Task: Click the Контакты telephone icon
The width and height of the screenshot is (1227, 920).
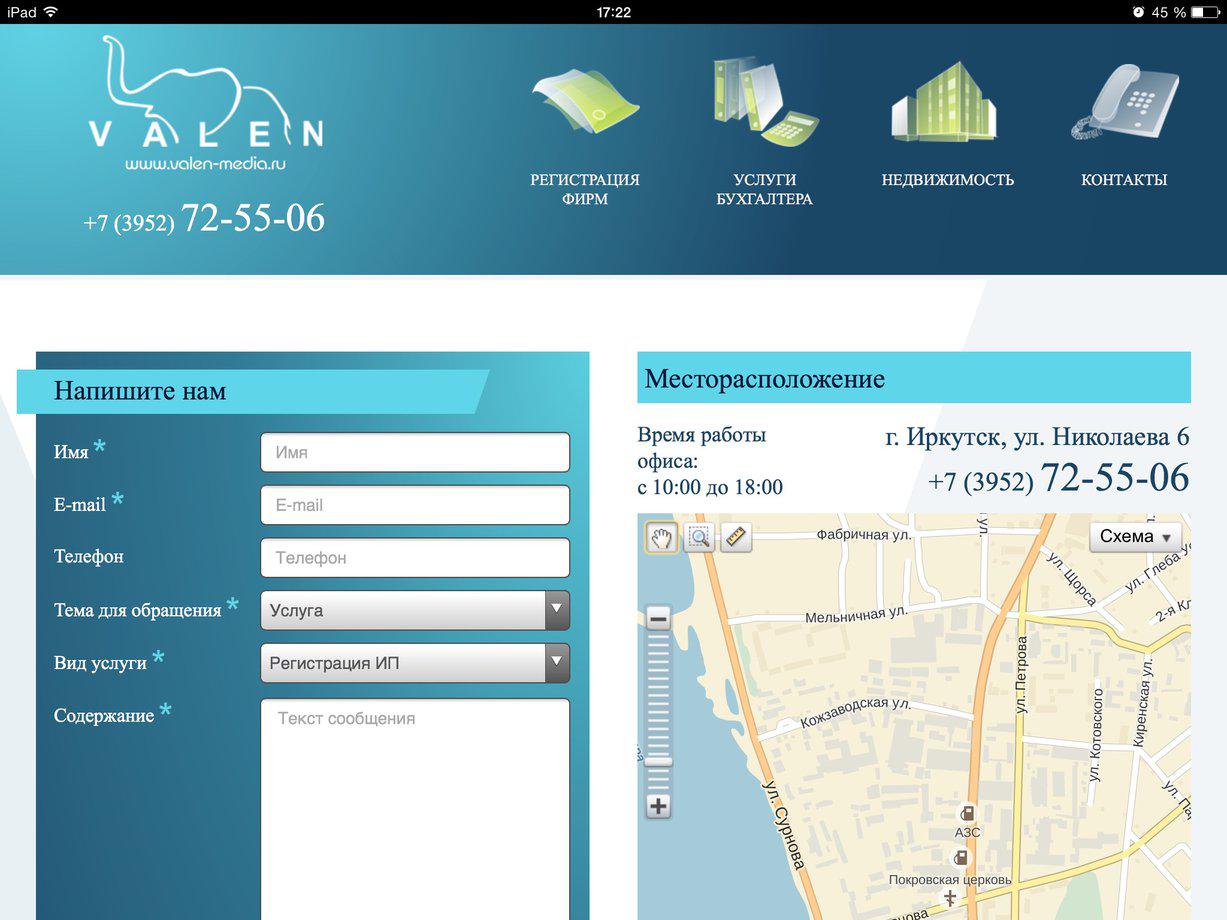Action: pos(1124,102)
